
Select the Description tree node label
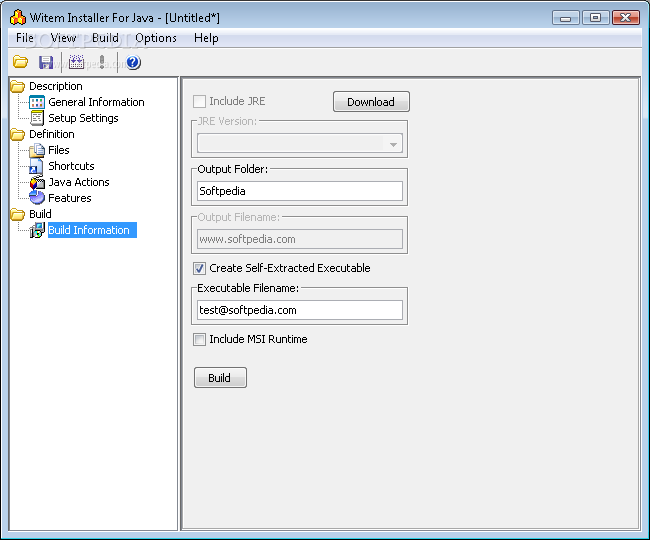coord(56,86)
